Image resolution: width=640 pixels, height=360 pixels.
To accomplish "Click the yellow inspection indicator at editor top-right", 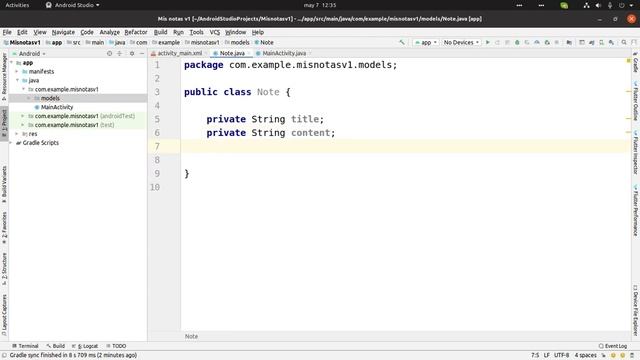I will coord(629,61).
